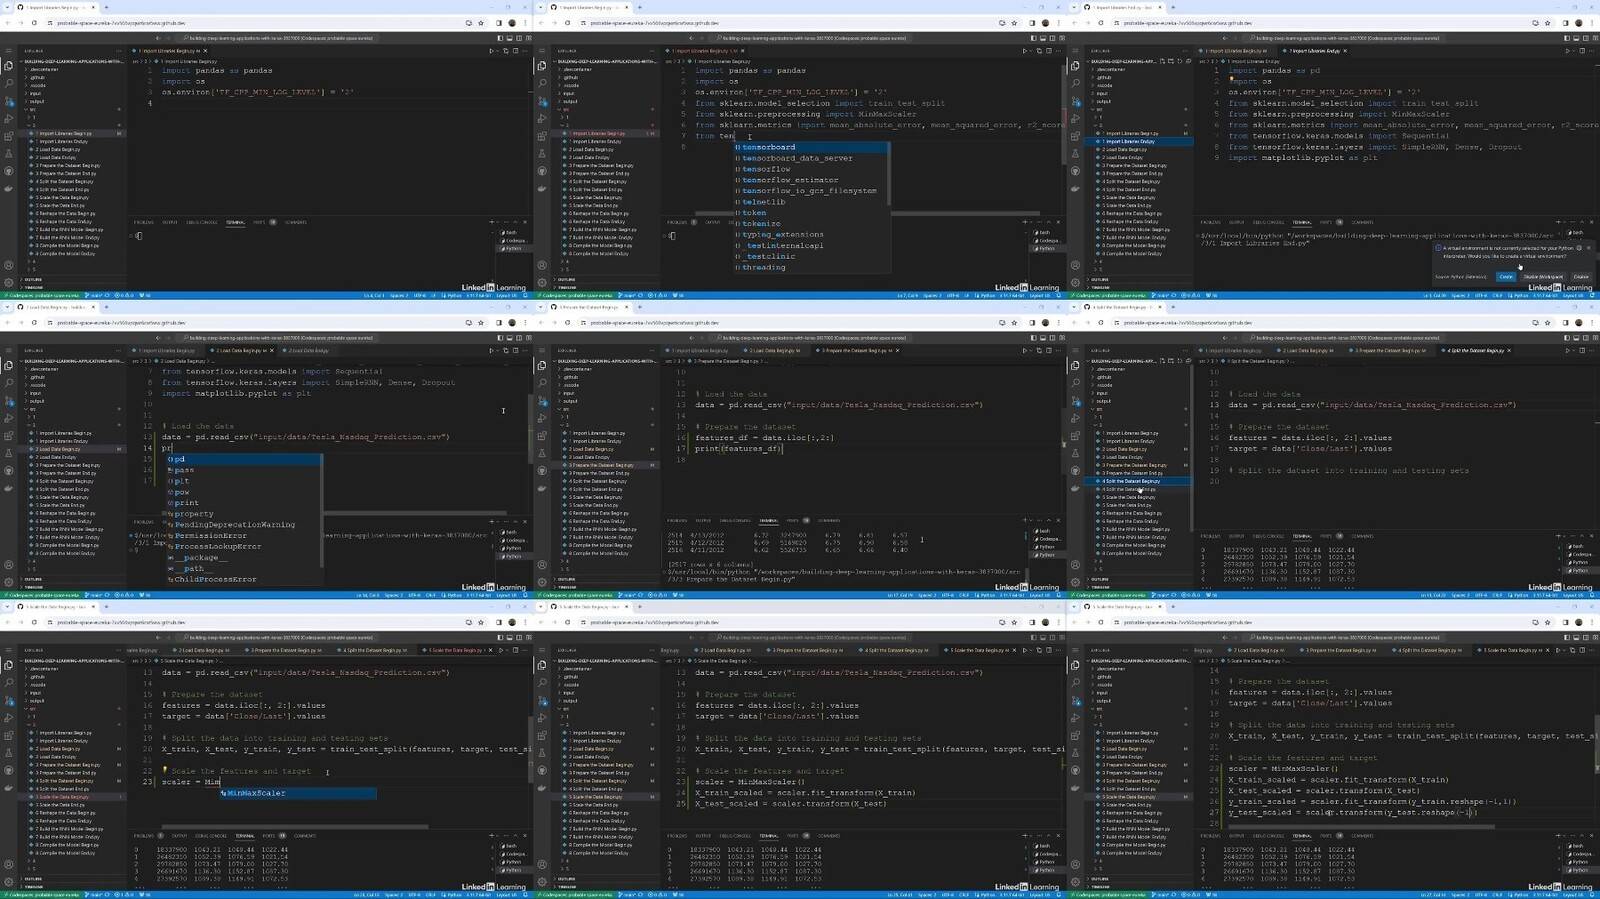Viewport: 1600px width, 899px height.
Task: Click Refresh Explorer icon in Explorer header
Action: (x=1178, y=61)
